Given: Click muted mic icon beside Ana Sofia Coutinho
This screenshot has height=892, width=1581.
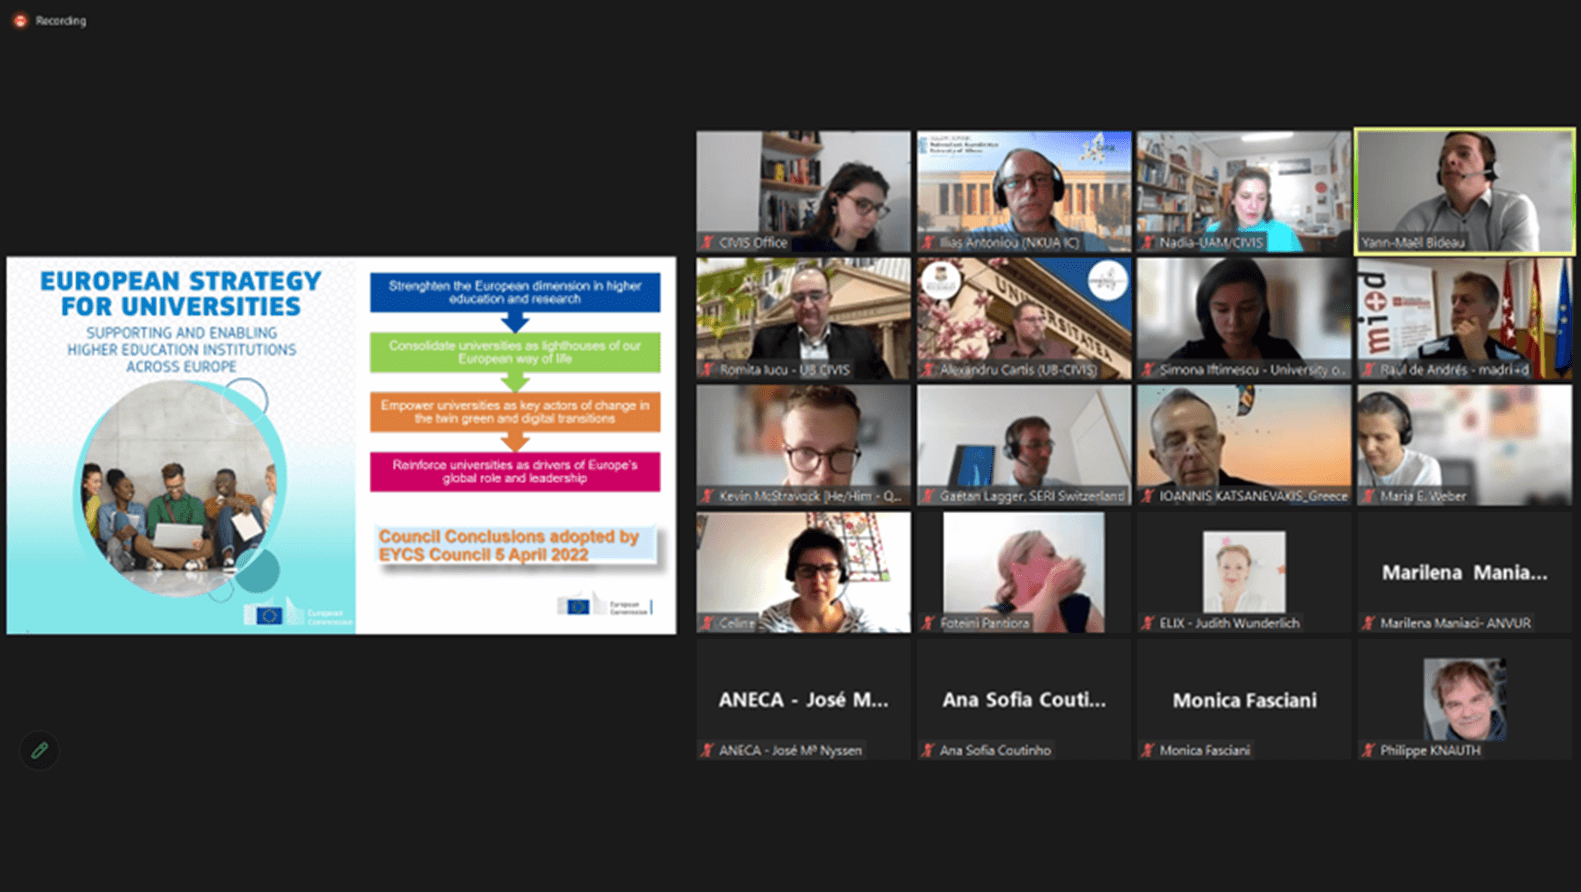Looking at the screenshot, I should (x=927, y=750).
